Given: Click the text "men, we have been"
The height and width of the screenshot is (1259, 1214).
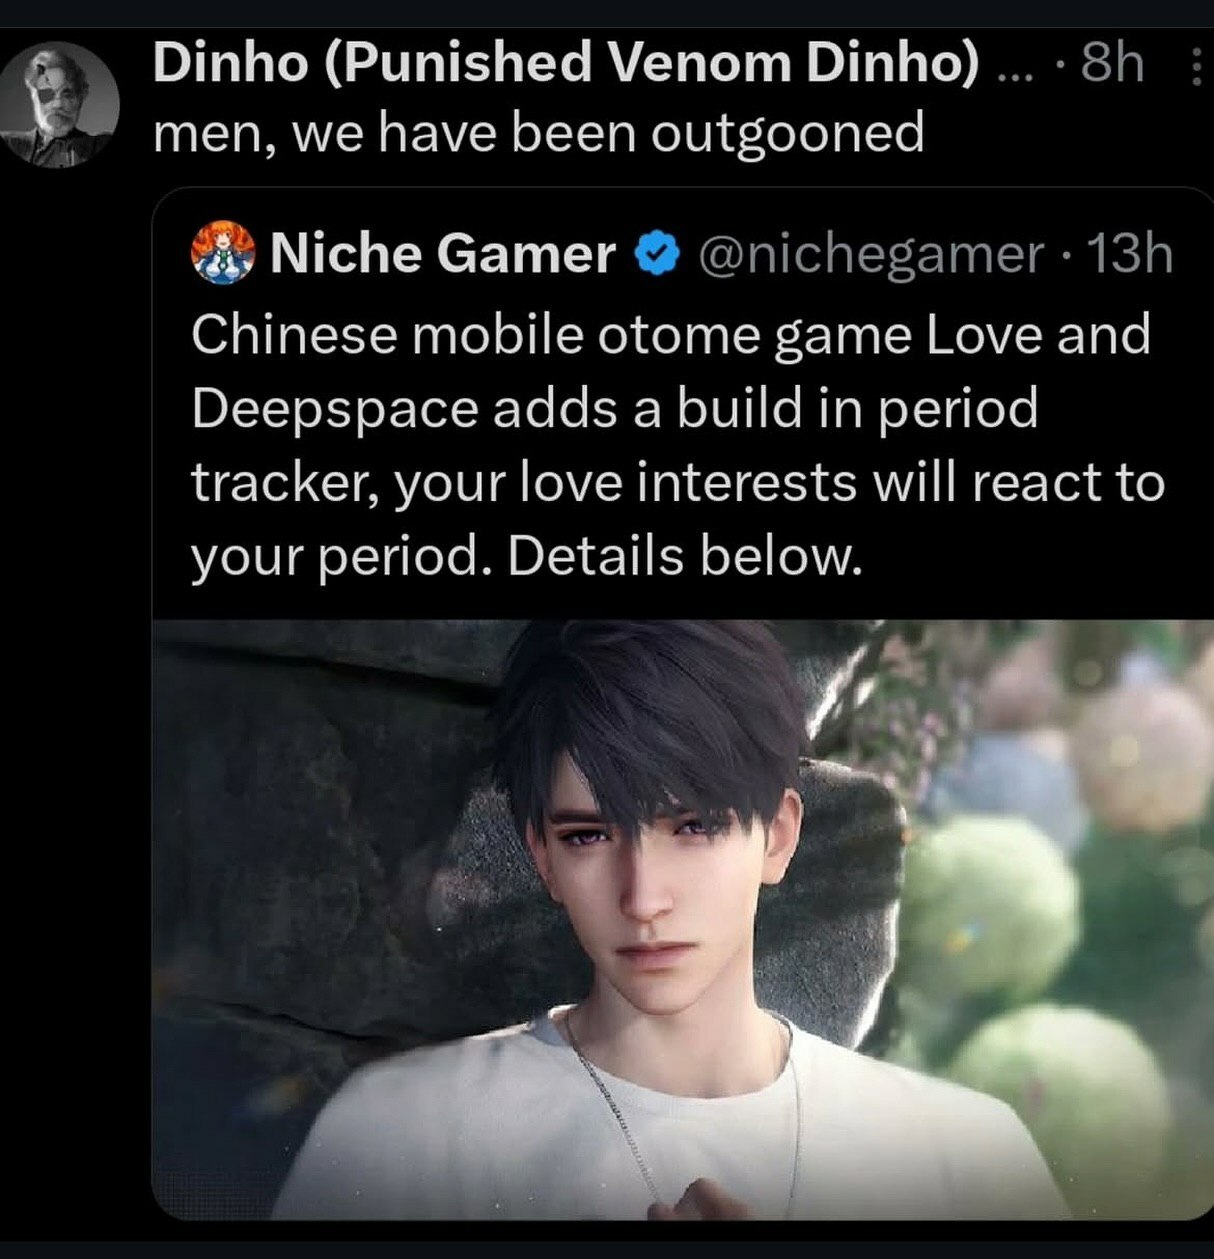Looking at the screenshot, I should pos(396,133).
